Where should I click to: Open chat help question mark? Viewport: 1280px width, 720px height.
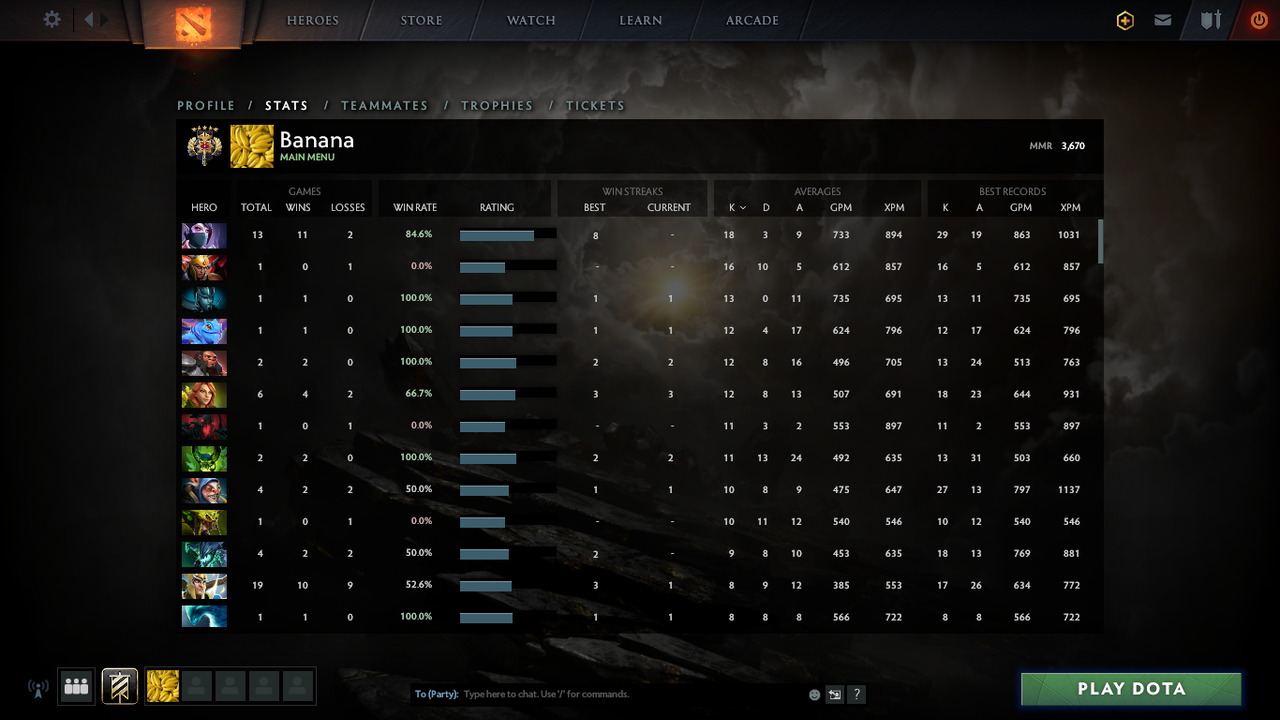click(x=857, y=694)
